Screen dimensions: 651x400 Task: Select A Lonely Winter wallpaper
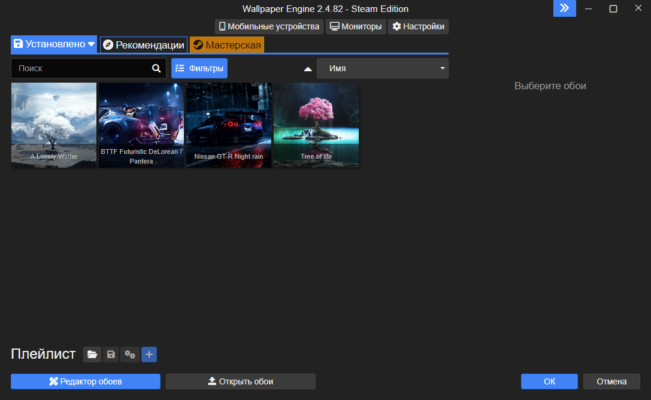coord(54,125)
